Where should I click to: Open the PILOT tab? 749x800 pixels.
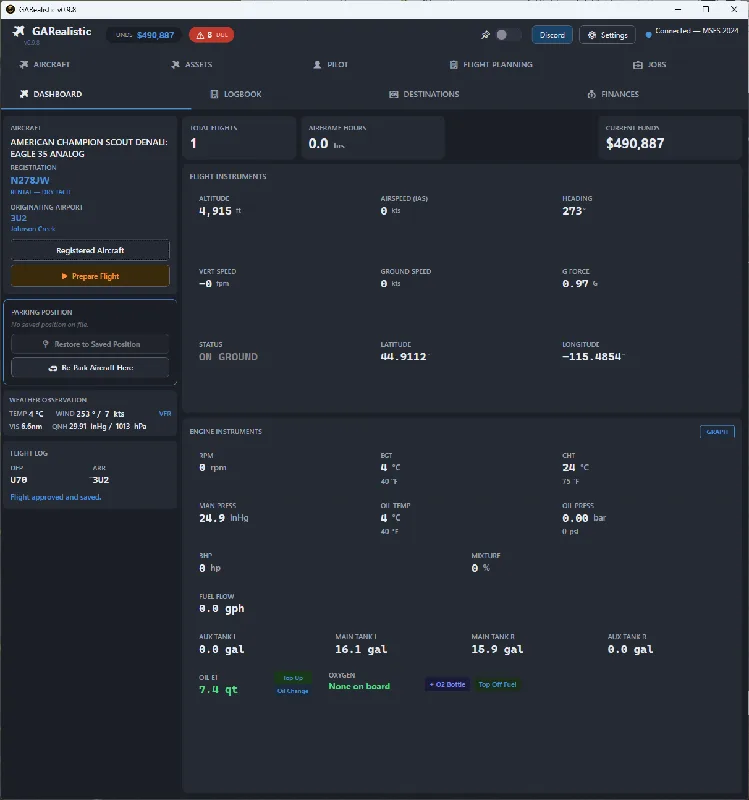[331, 65]
